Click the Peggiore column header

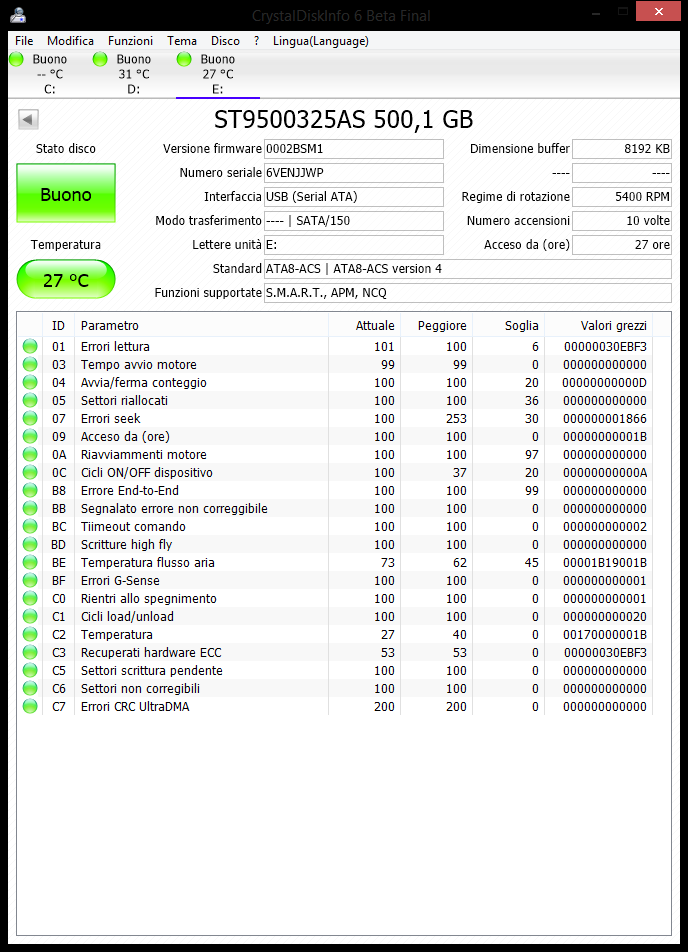click(437, 325)
